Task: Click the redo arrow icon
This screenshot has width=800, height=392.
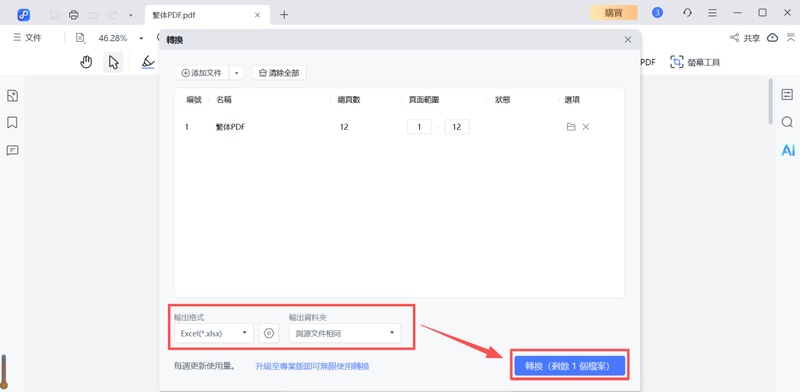Action: (x=112, y=15)
